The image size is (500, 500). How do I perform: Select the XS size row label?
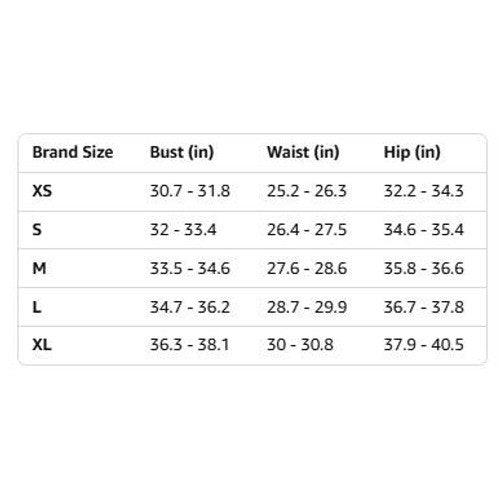42,191
